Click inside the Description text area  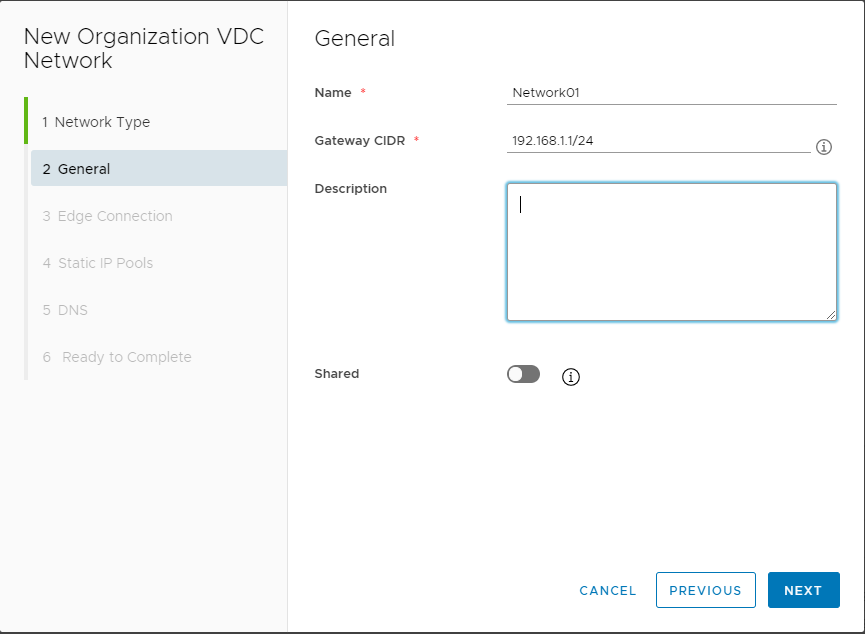(x=671, y=252)
